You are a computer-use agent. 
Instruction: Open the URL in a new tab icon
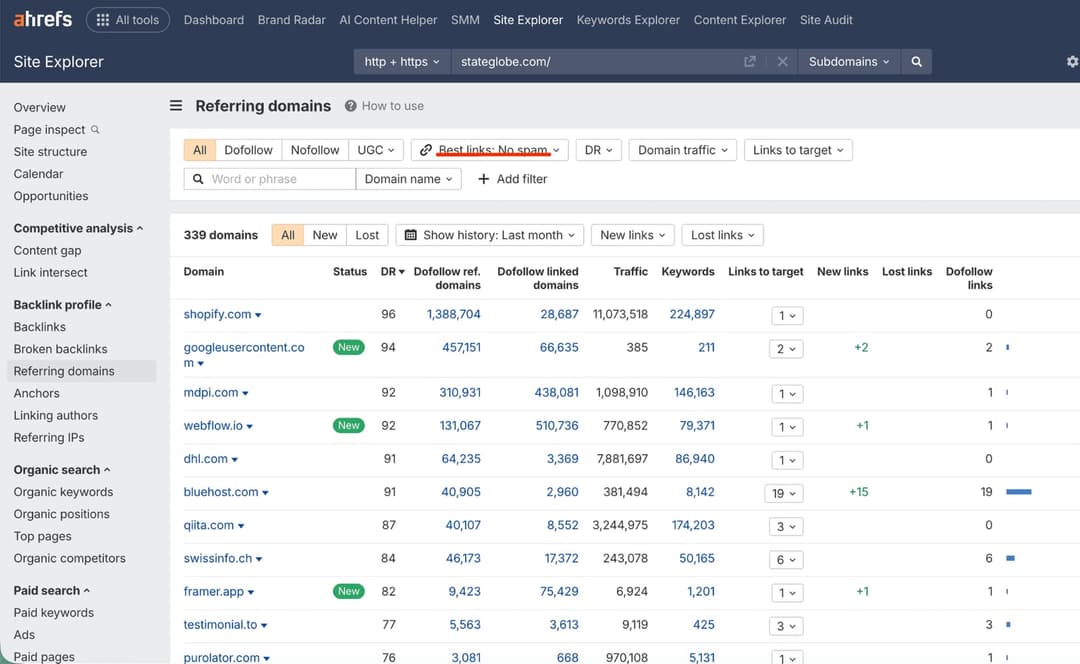(749, 61)
